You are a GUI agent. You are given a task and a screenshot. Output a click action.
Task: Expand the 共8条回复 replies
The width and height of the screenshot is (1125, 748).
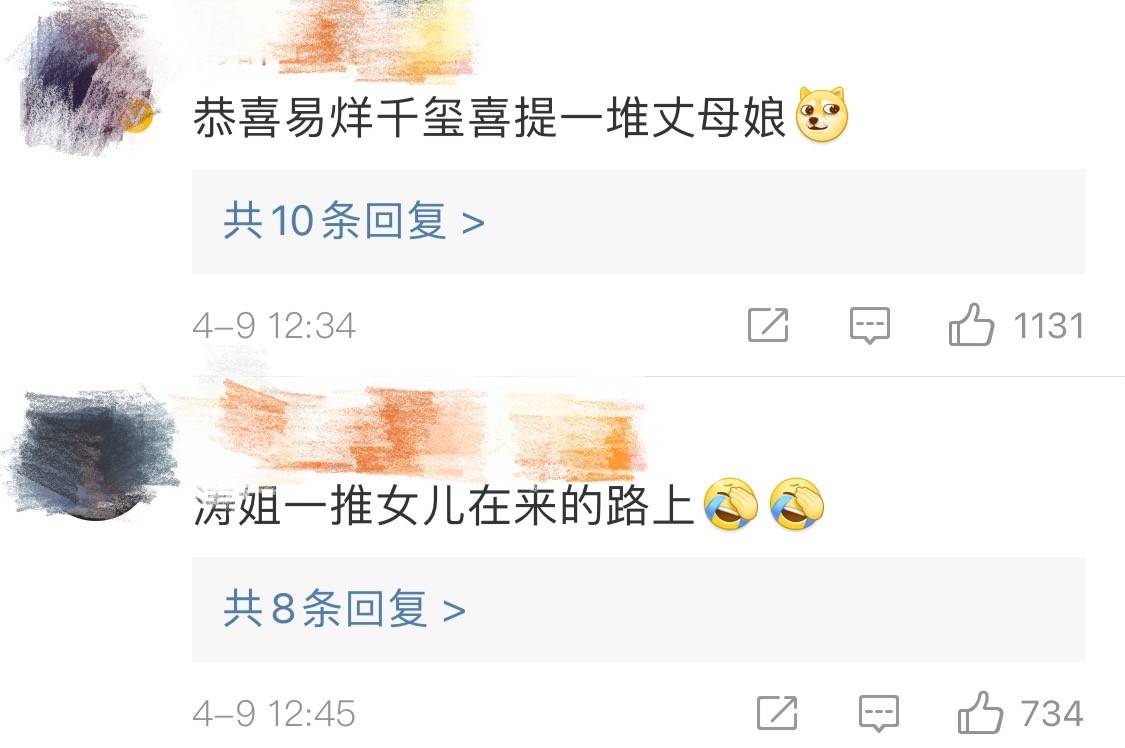click(x=639, y=609)
